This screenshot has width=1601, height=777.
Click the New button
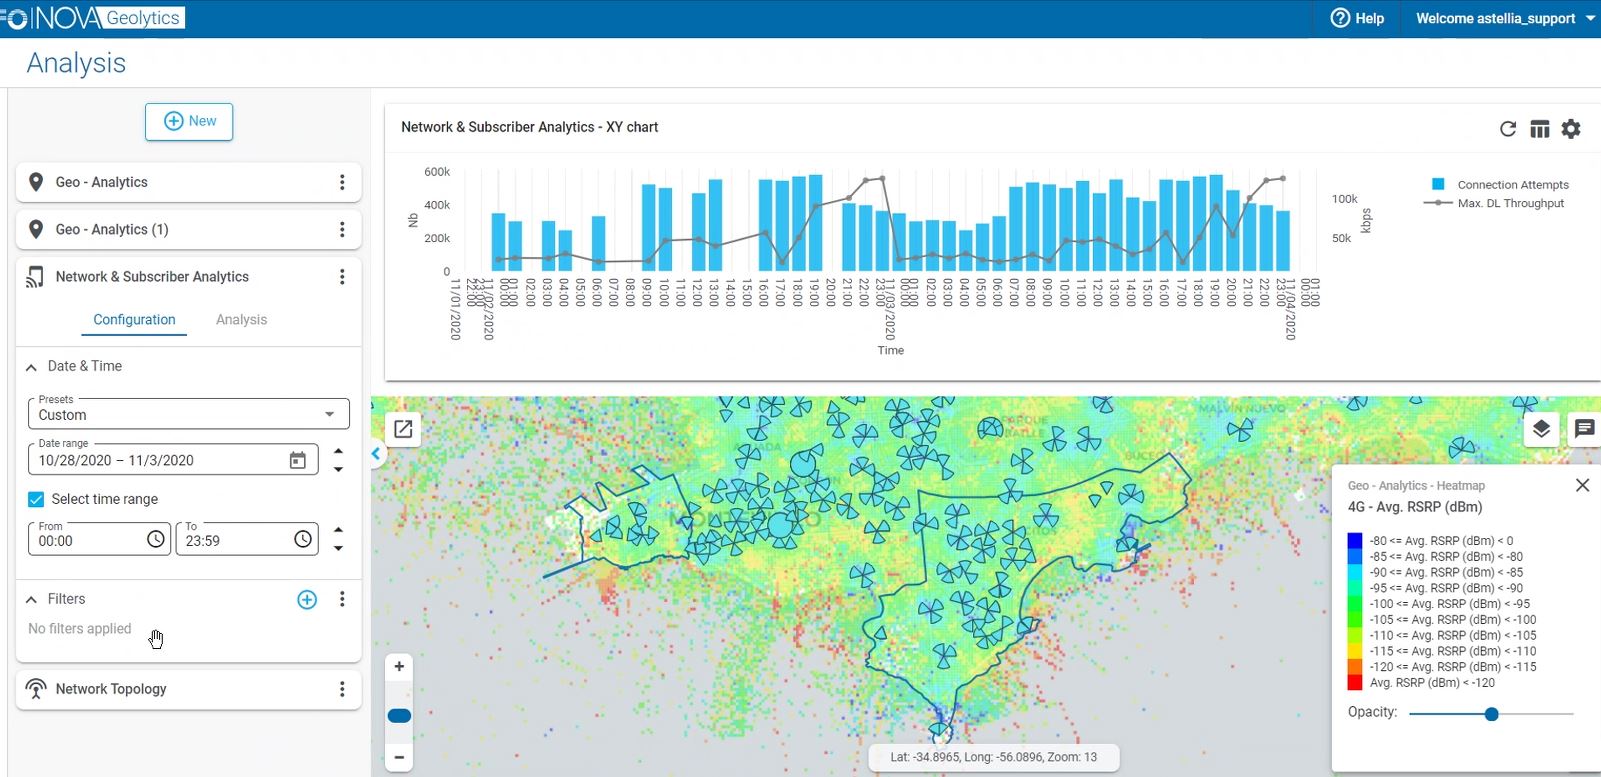[189, 121]
